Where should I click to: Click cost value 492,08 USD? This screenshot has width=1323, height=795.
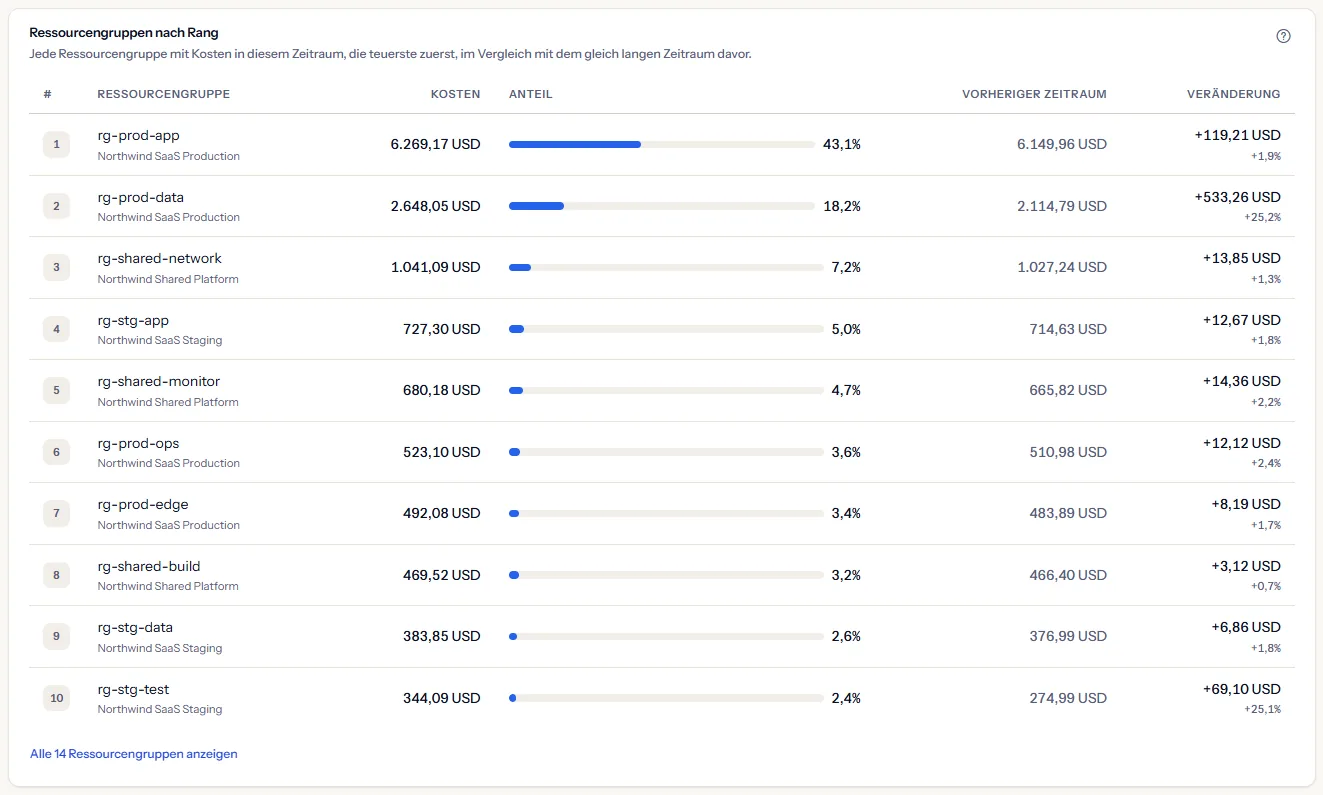tap(441, 513)
